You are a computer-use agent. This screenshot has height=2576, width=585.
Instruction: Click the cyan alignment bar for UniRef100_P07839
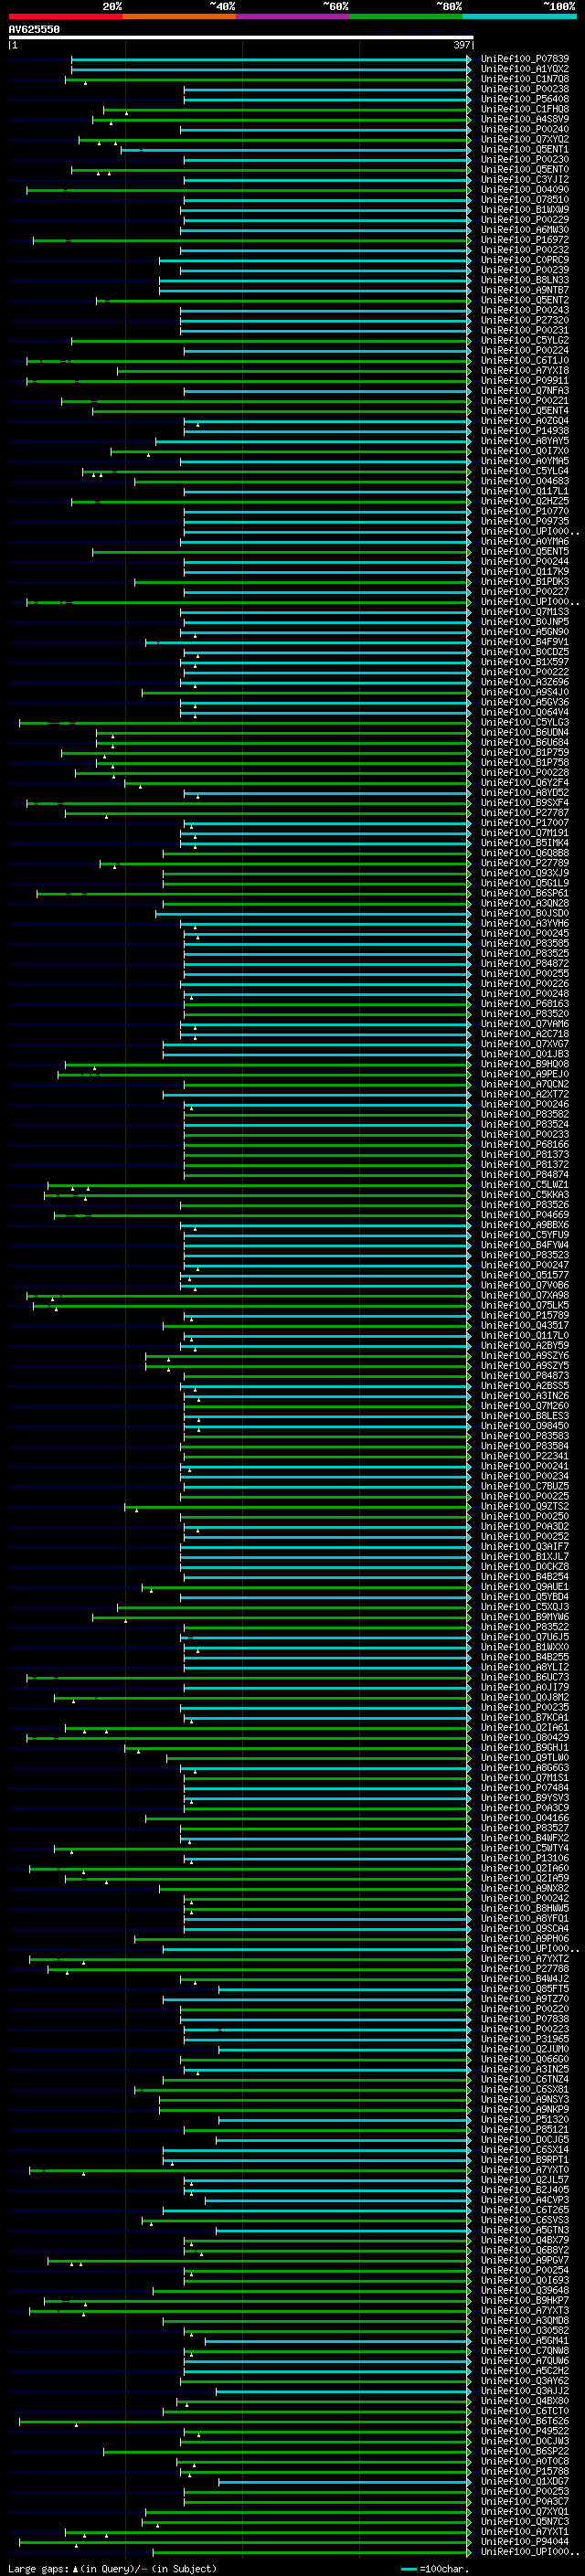pyautogui.click(x=270, y=59)
